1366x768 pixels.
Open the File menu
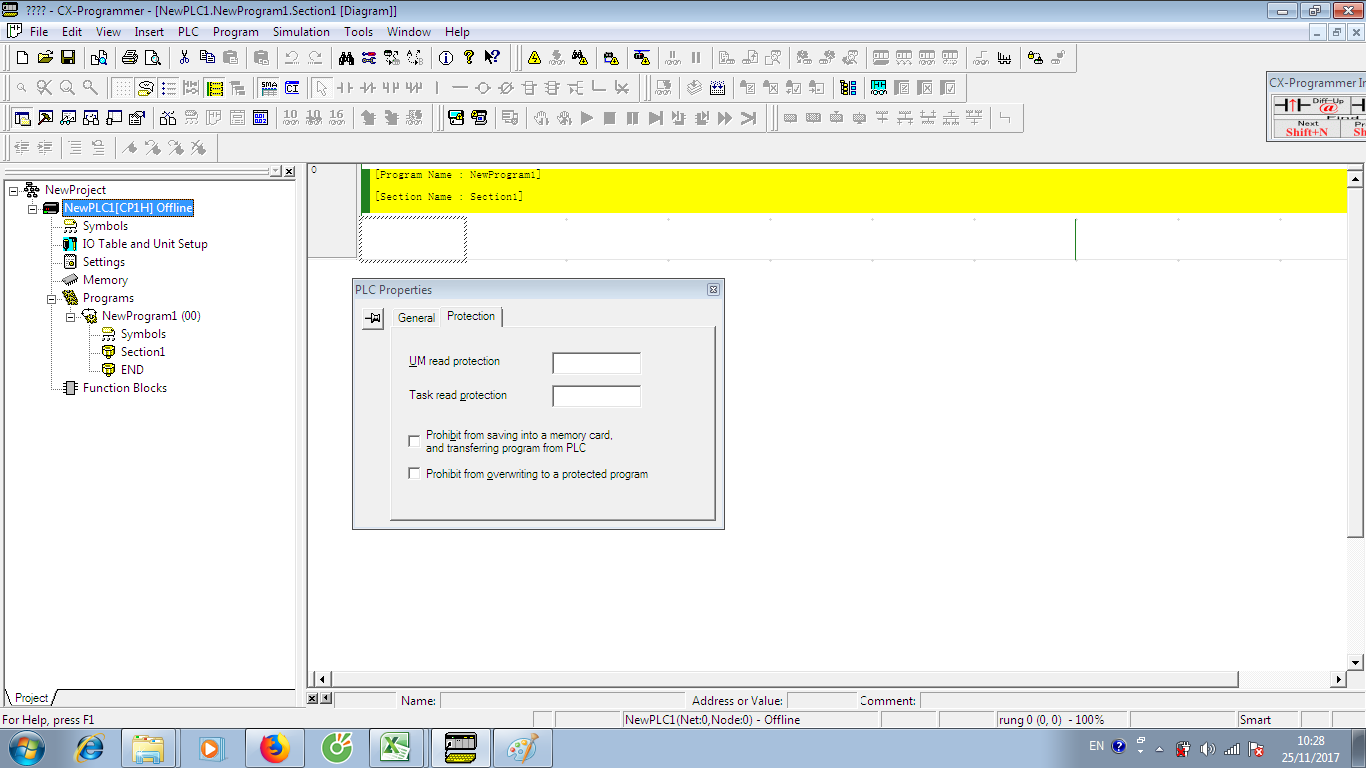click(x=39, y=32)
